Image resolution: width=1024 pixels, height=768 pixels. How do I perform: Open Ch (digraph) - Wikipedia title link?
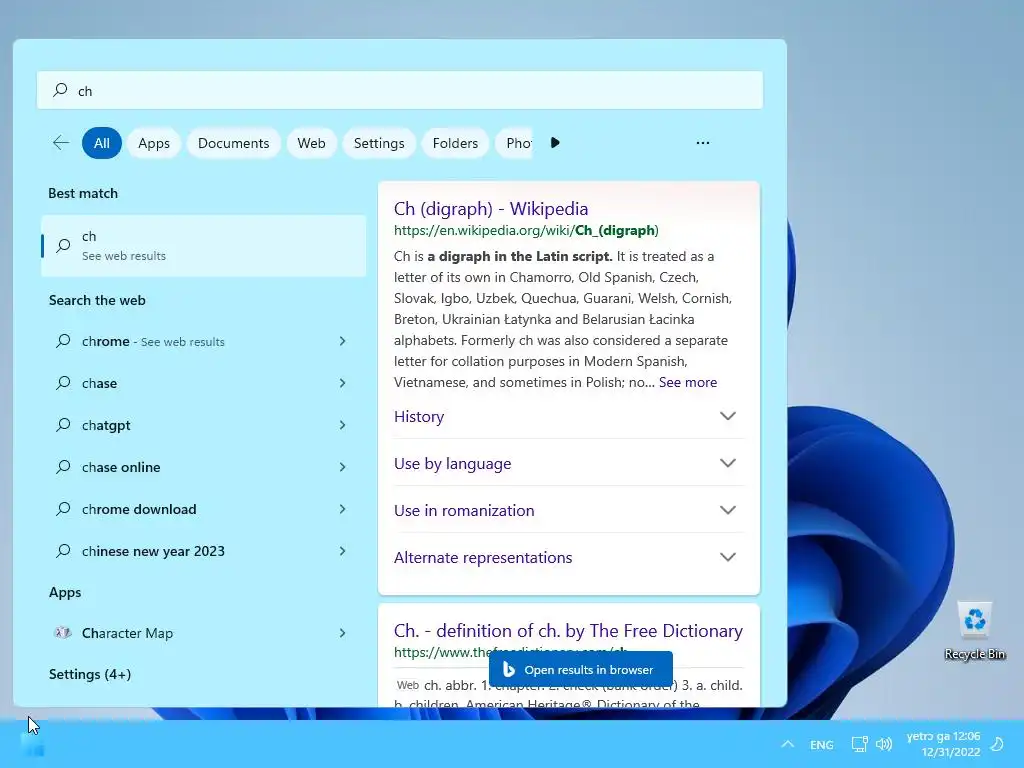point(491,209)
